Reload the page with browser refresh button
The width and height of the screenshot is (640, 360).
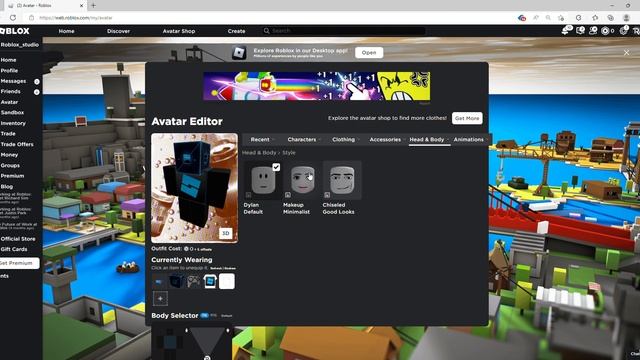coord(13,18)
